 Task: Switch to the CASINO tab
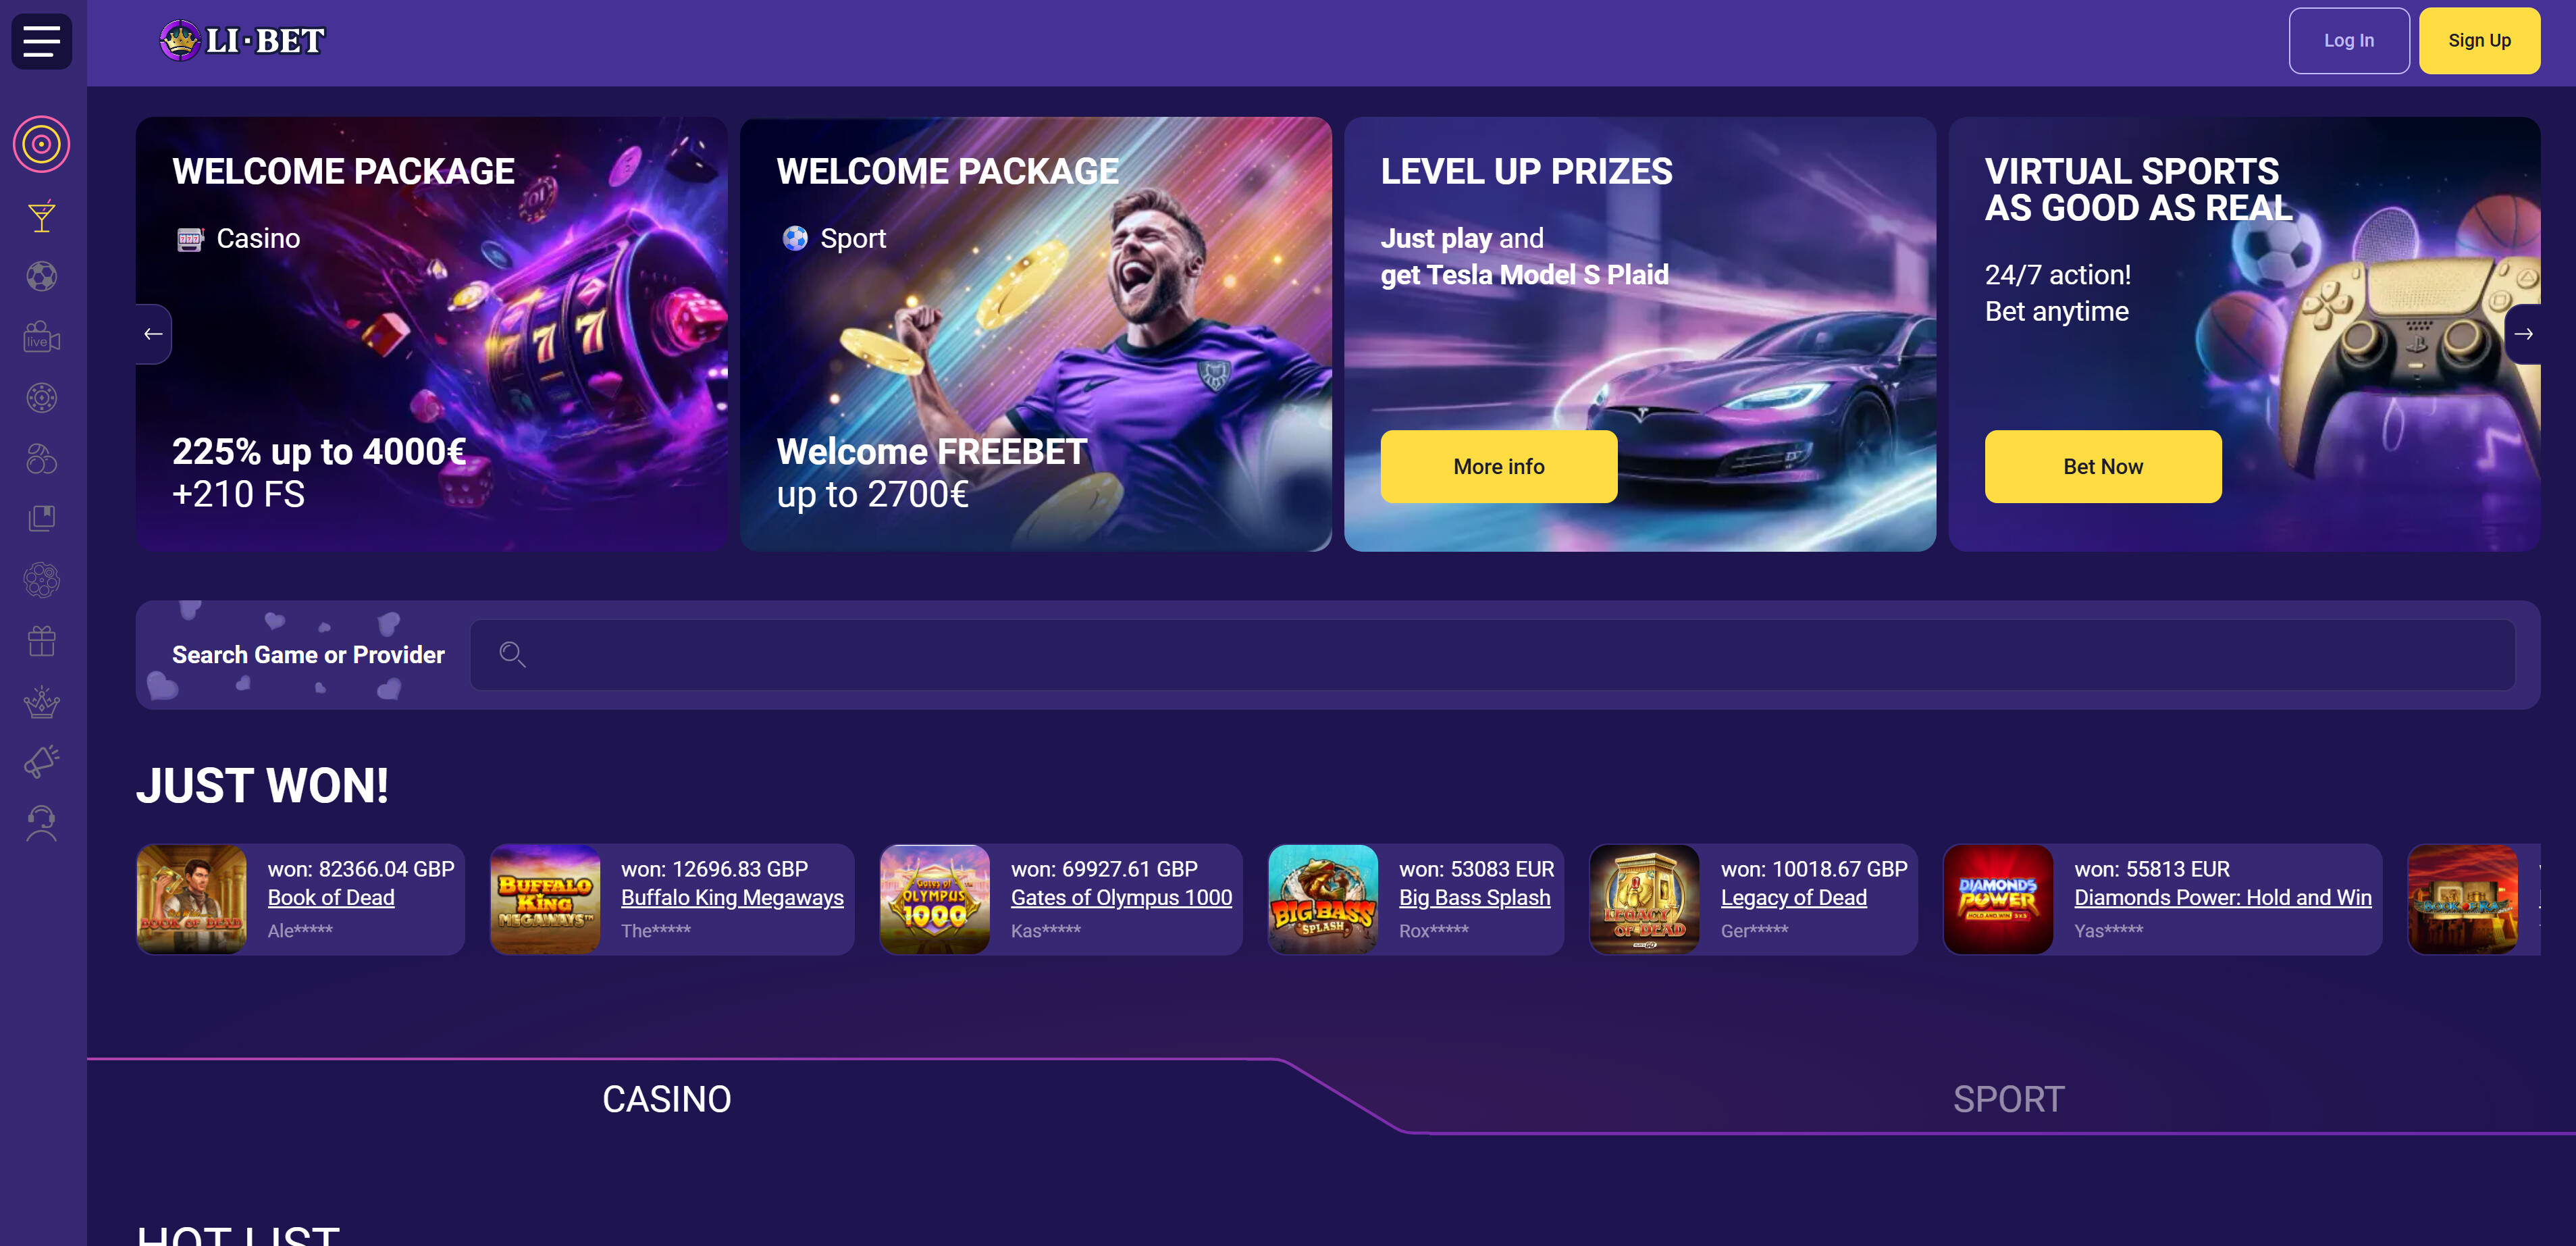click(x=667, y=1099)
